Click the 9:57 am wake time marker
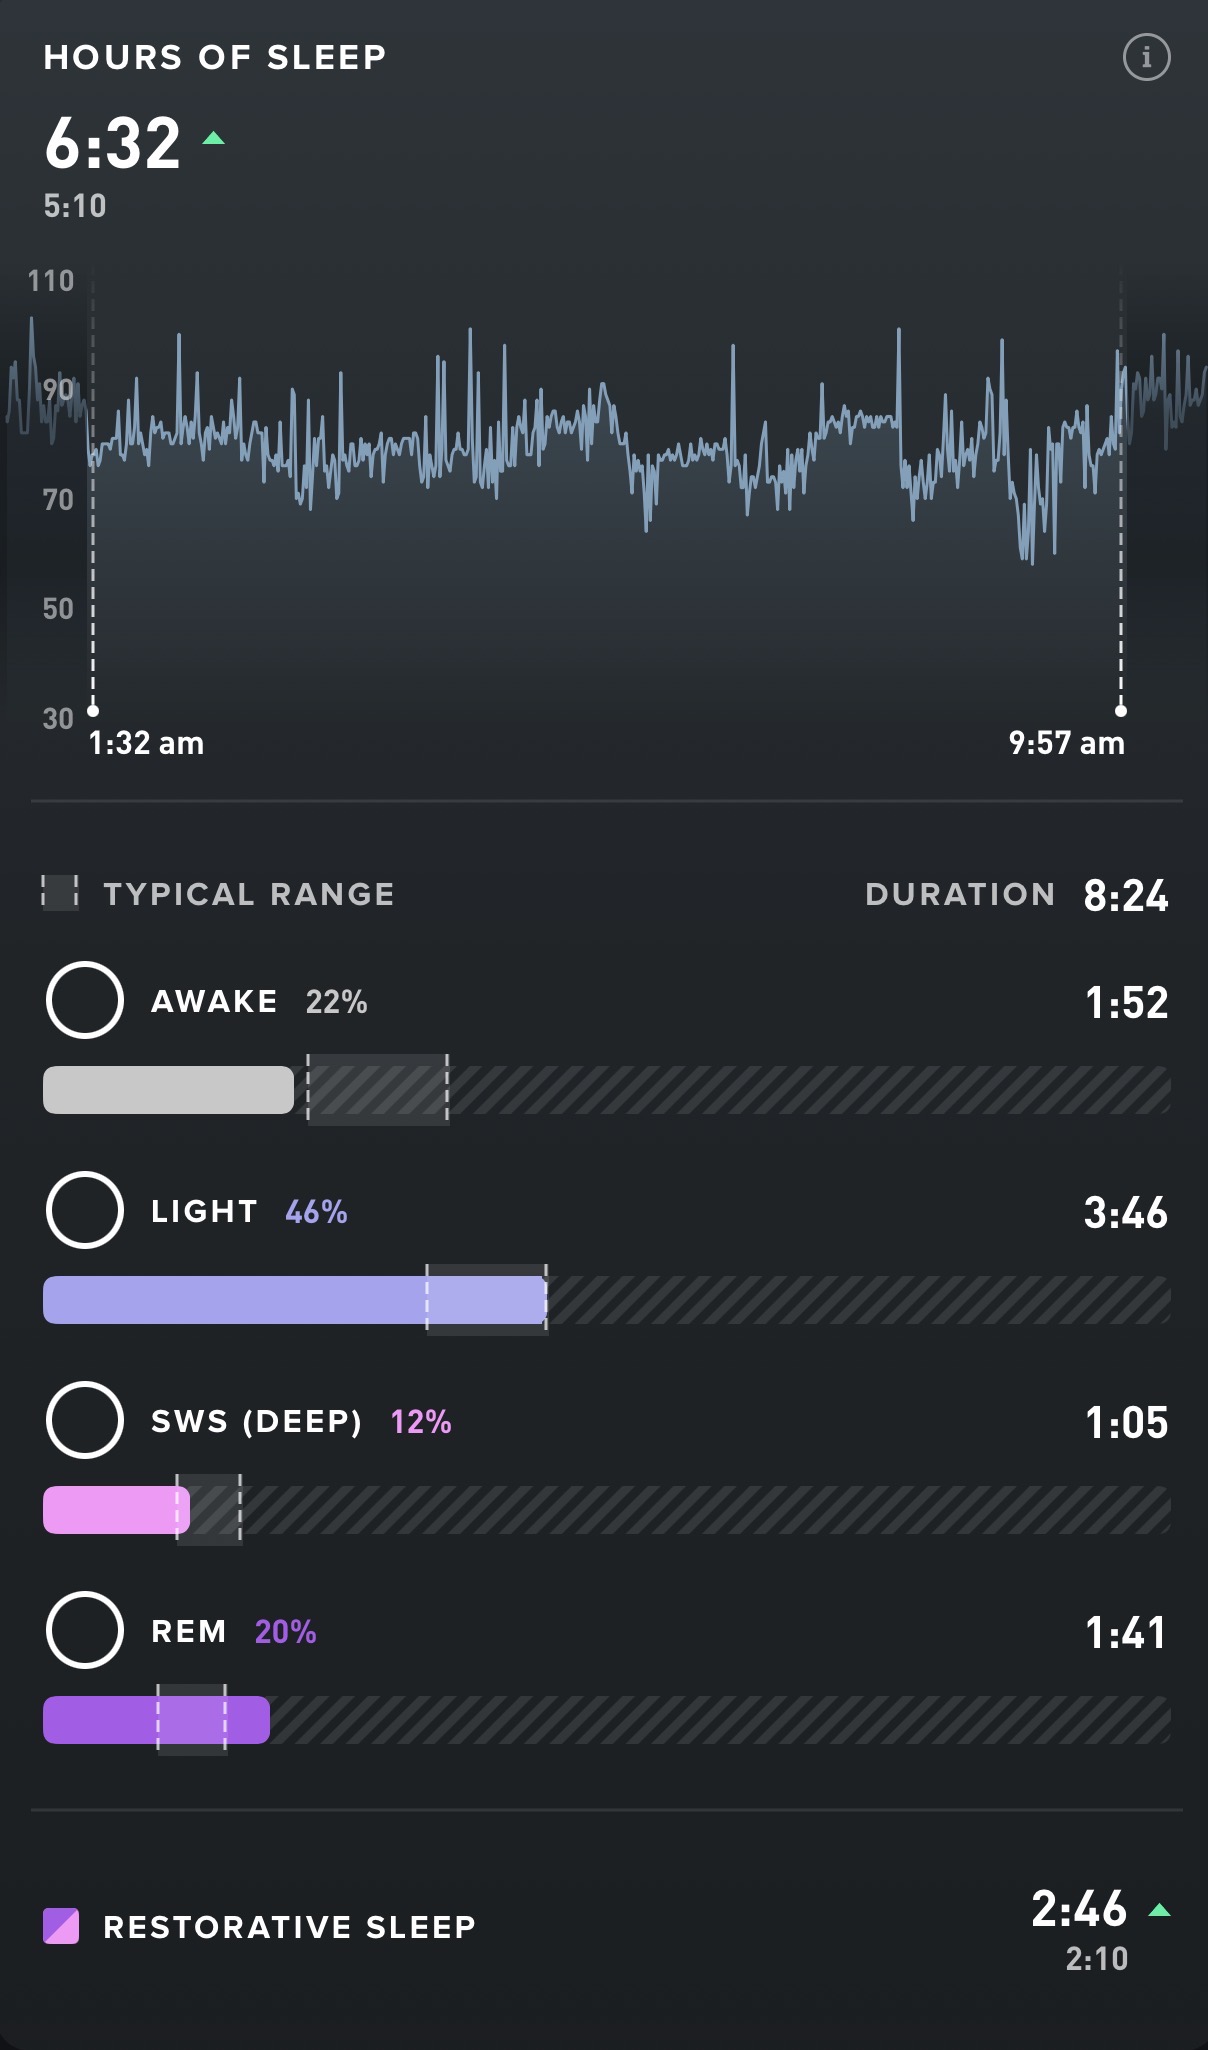Viewport: 1208px width, 2050px height. 1121,711
